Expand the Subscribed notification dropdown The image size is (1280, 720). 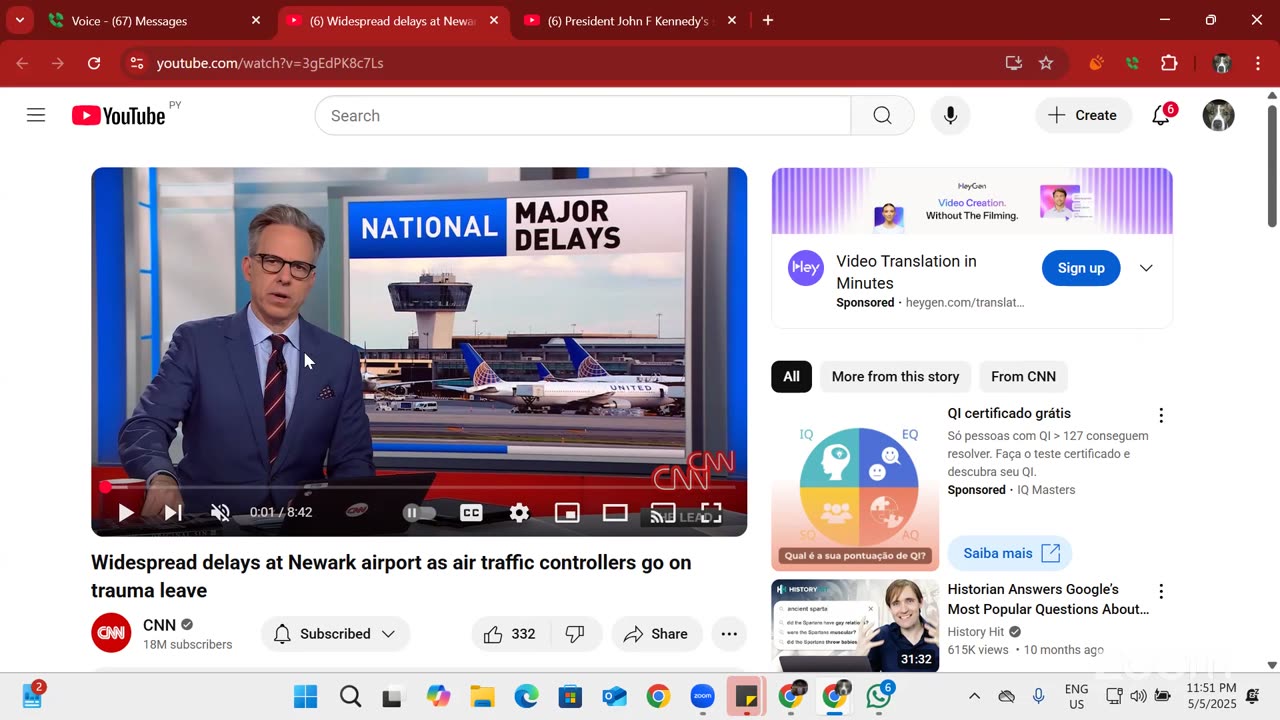coord(335,634)
